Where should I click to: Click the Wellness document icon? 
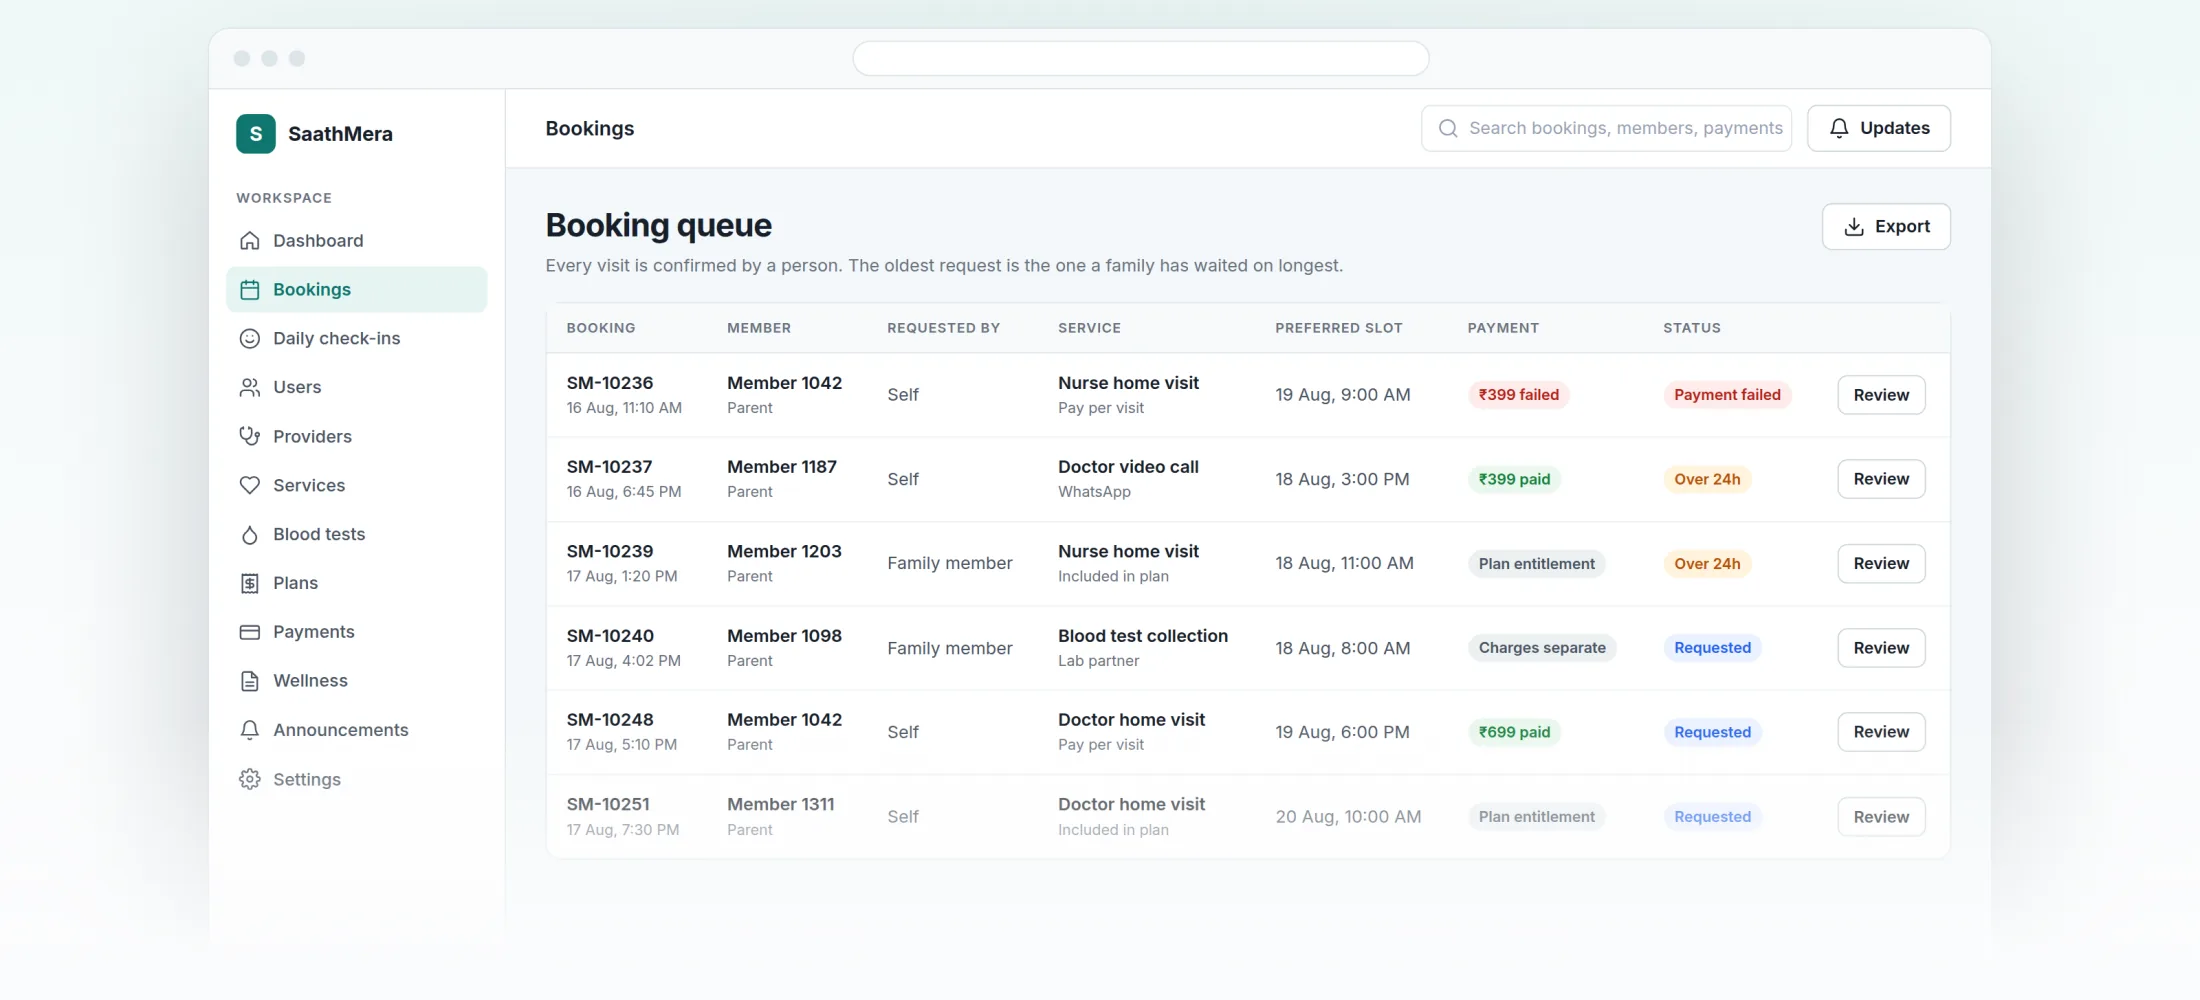[x=250, y=681]
